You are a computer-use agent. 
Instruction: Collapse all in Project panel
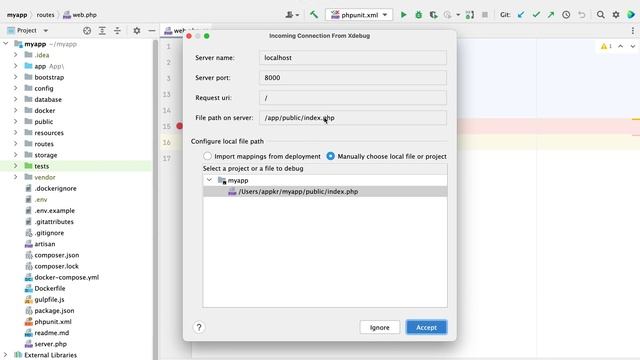point(117,31)
